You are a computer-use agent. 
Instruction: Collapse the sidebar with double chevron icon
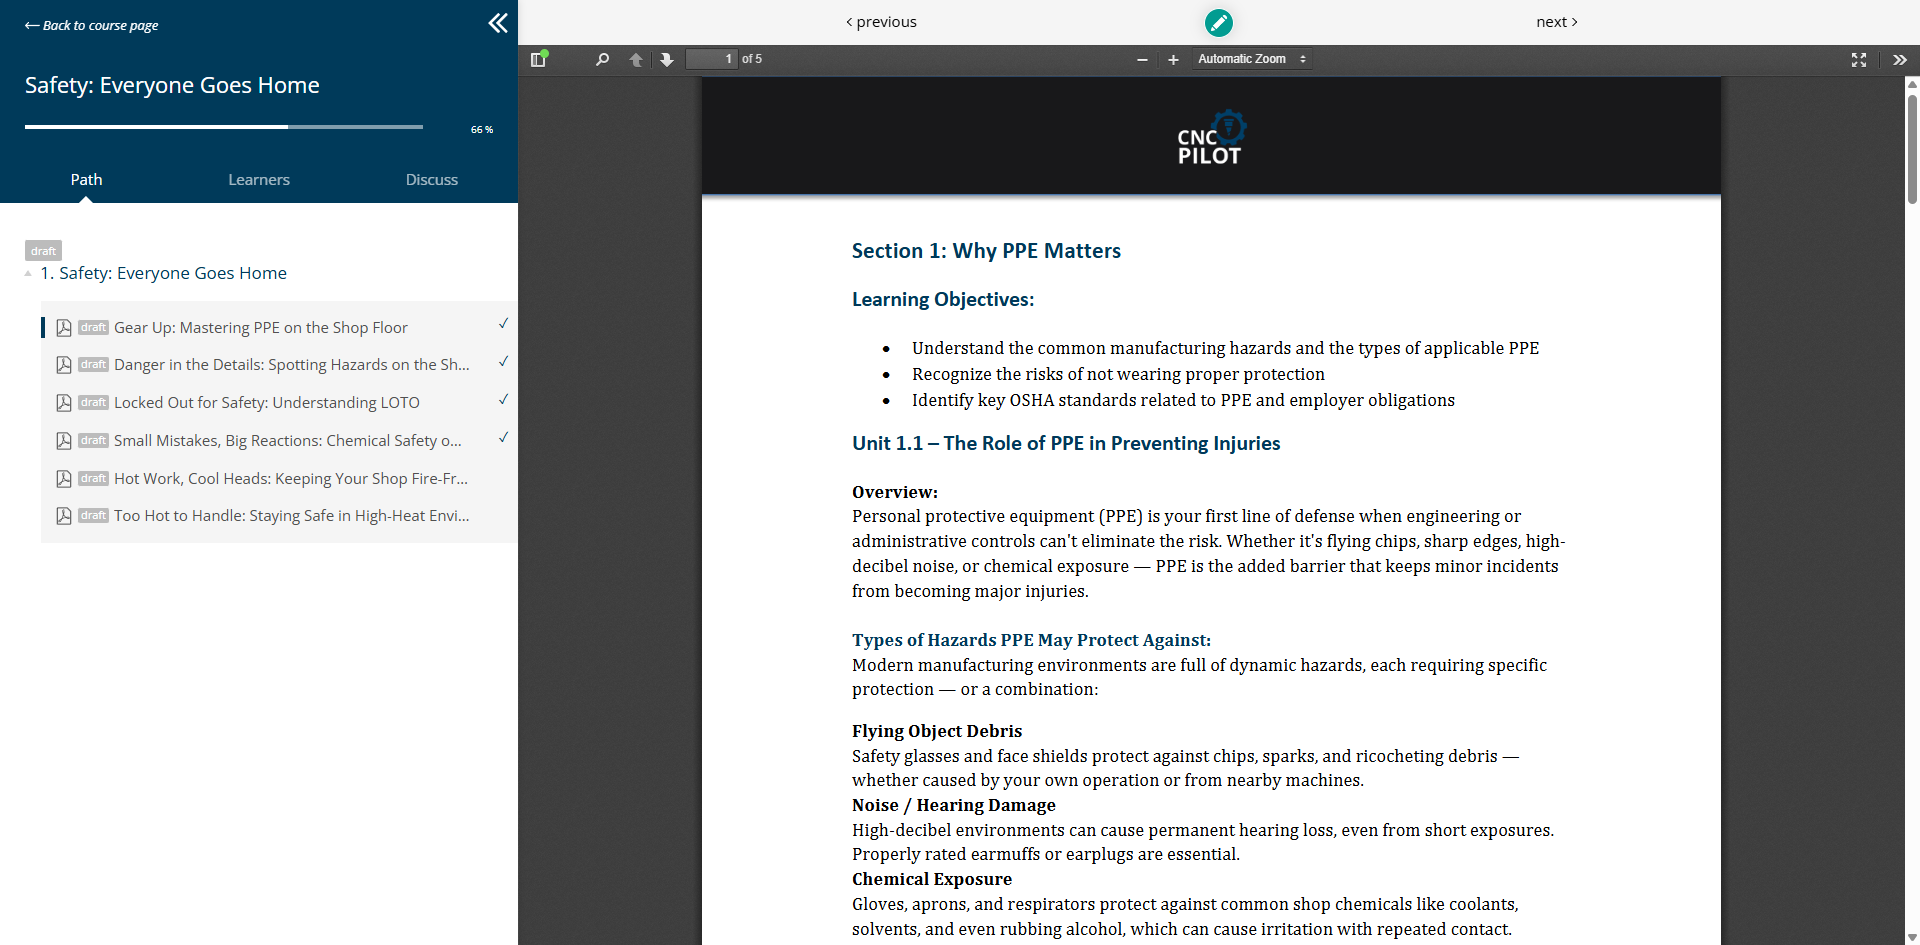(498, 23)
